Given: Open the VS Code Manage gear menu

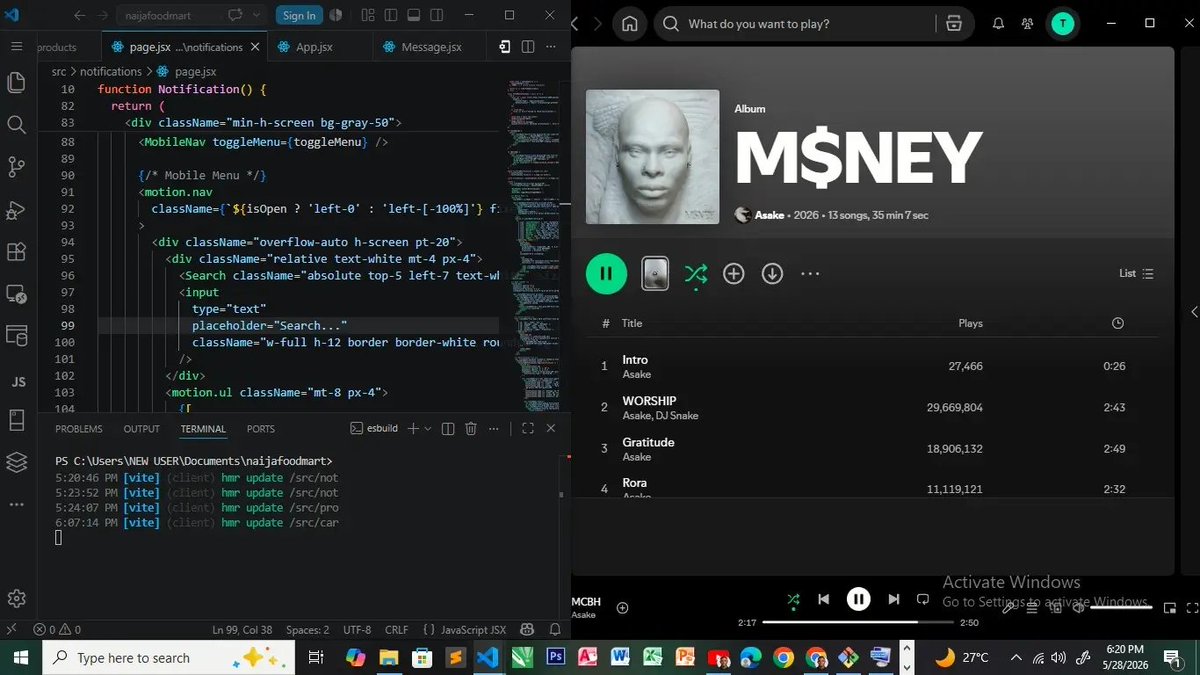Looking at the screenshot, I should (x=16, y=598).
